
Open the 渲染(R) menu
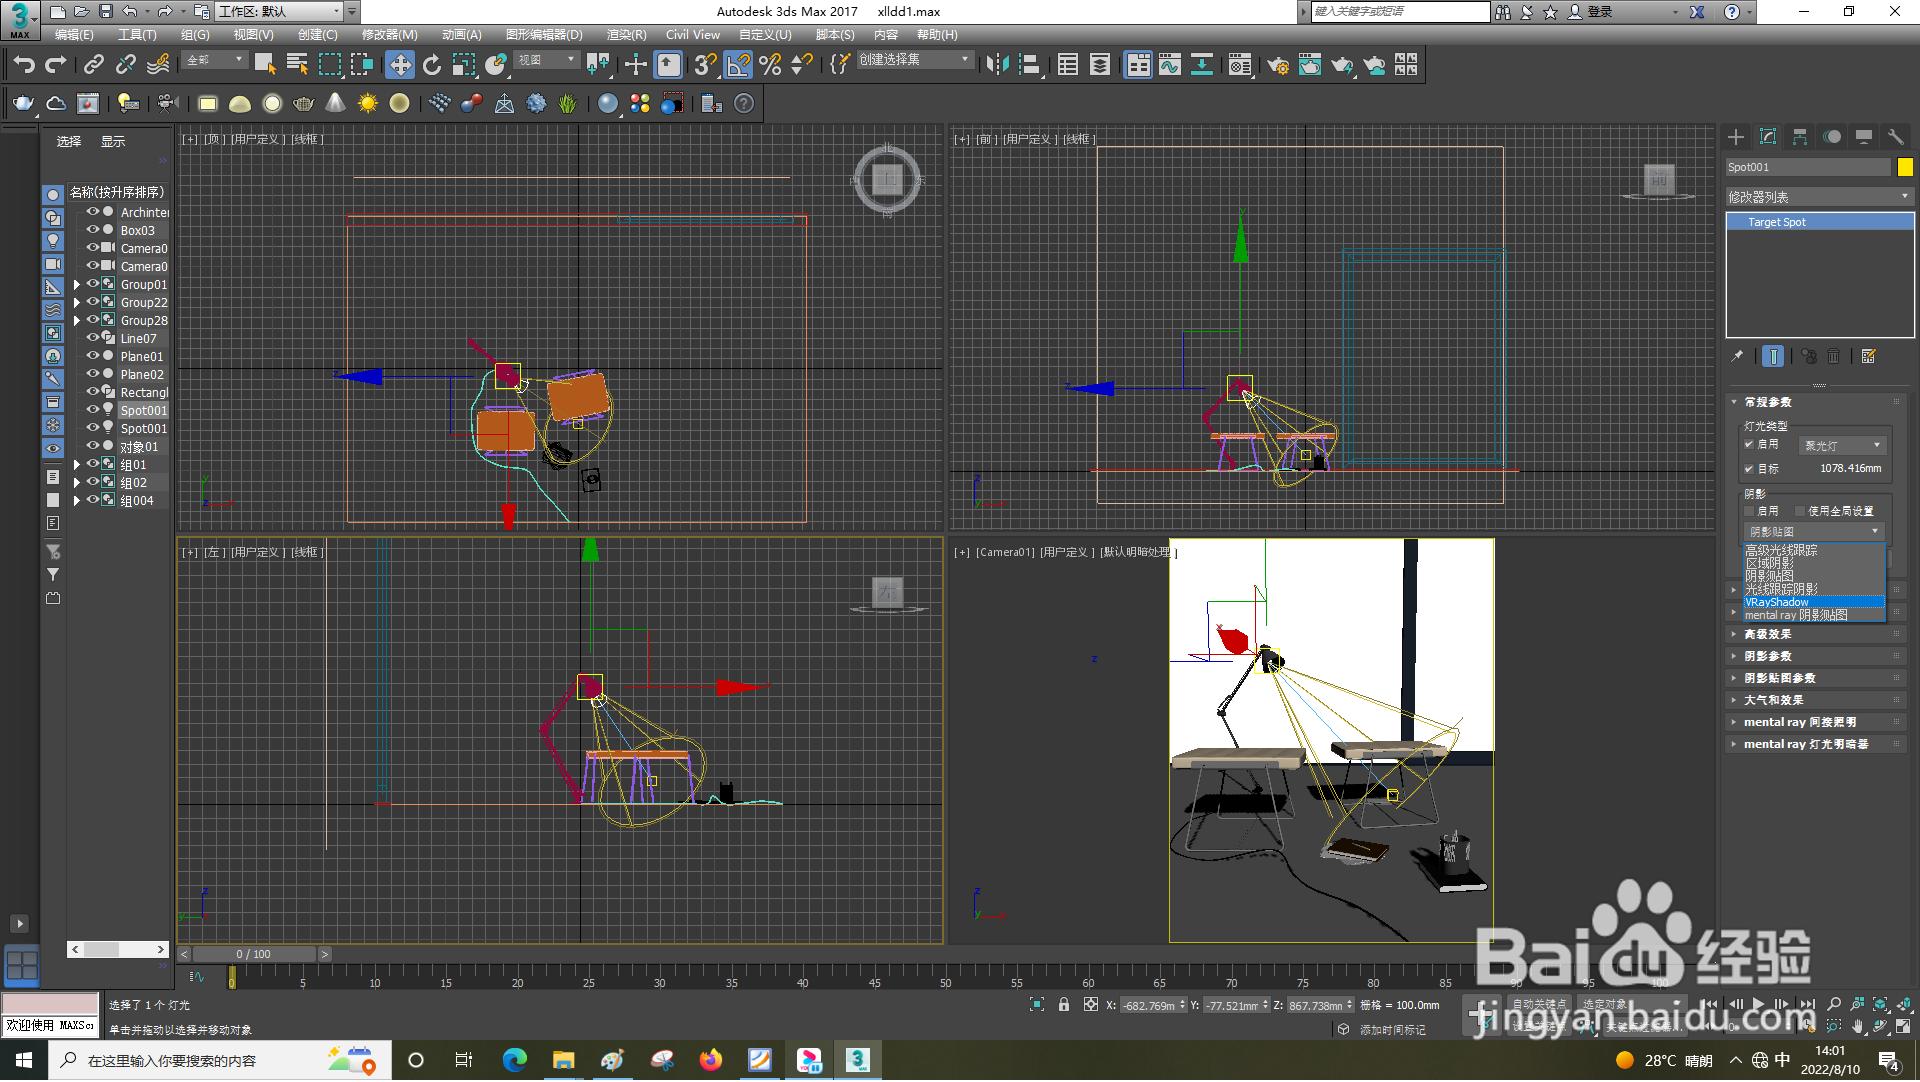tap(626, 35)
